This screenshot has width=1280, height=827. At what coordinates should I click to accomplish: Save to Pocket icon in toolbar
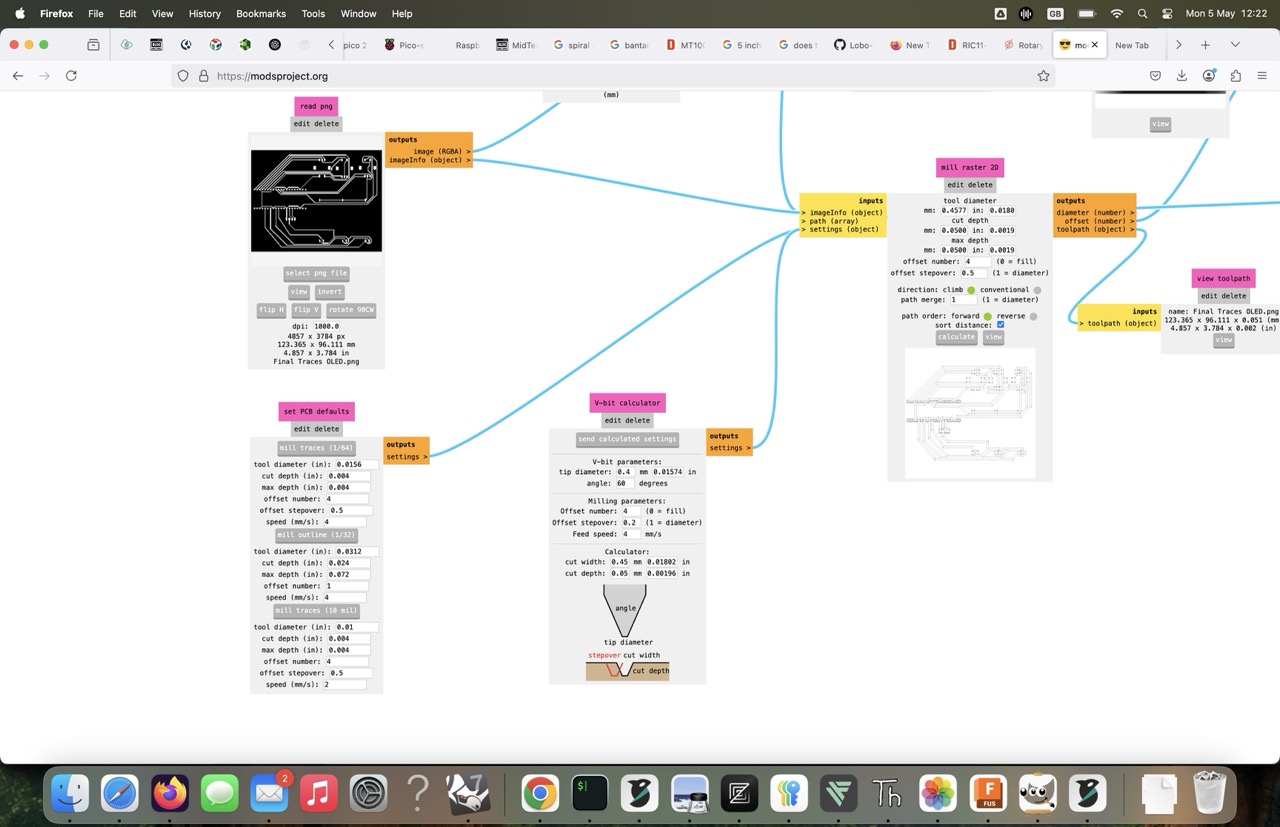coord(1155,76)
